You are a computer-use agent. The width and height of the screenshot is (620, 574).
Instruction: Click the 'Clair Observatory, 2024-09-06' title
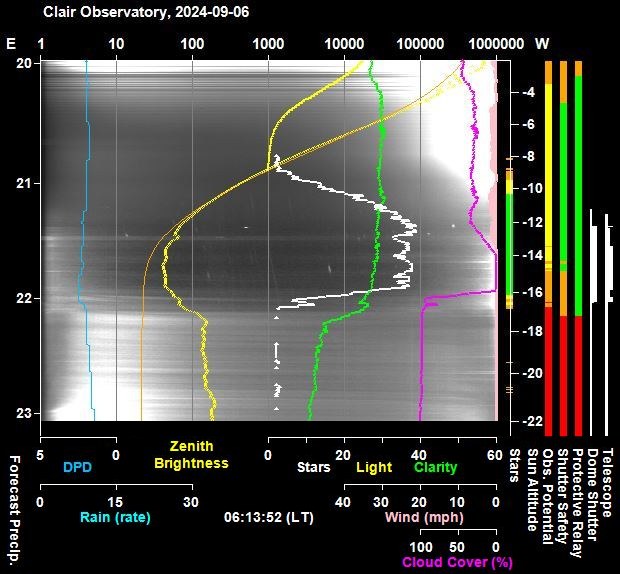pos(146,12)
